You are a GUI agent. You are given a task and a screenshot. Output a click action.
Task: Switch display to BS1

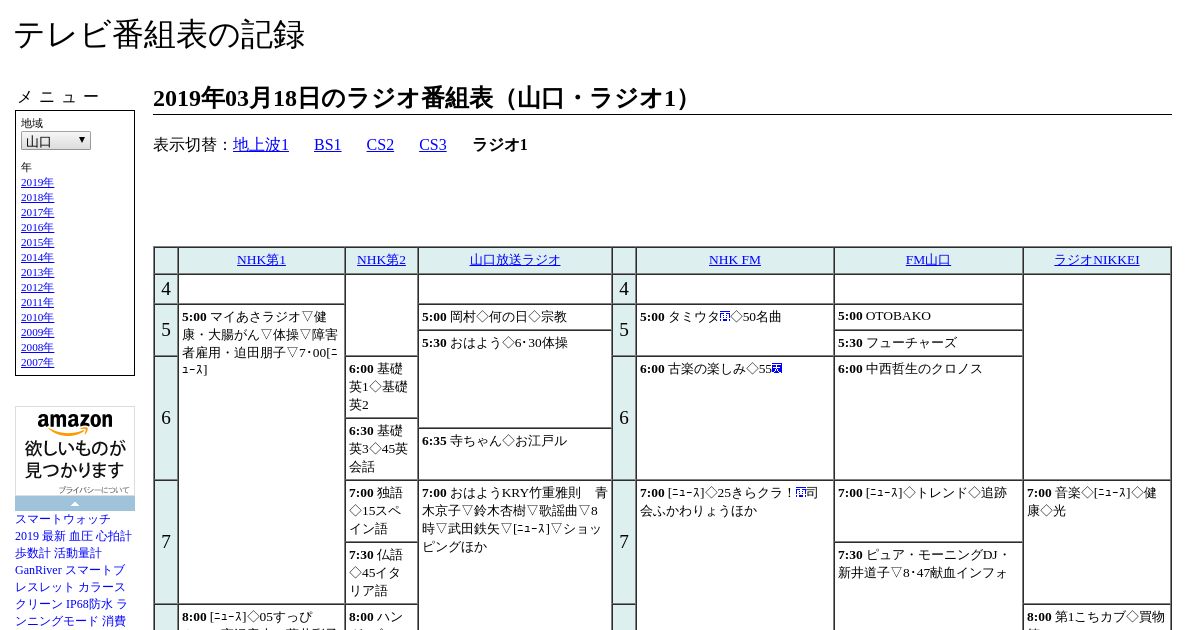[x=328, y=145]
